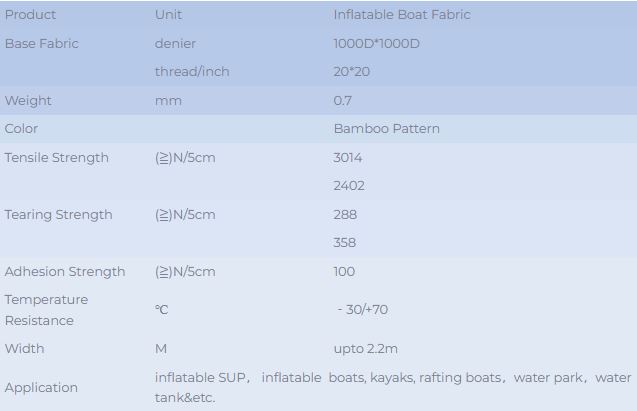
Task: Click the -30/+70 temperature range value
Action: point(362,310)
